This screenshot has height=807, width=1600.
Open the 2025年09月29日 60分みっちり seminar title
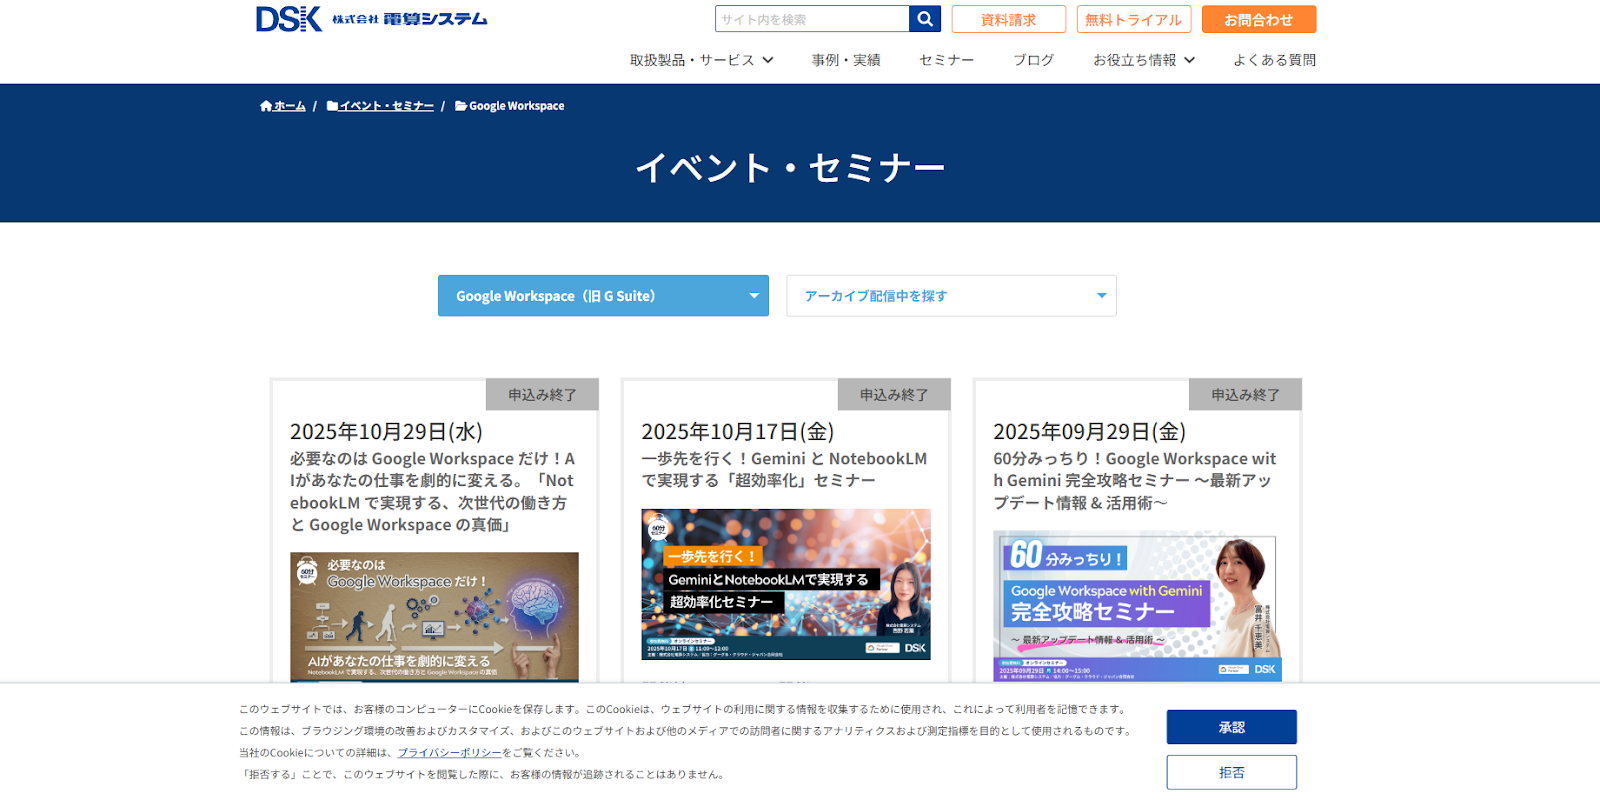tap(1136, 480)
